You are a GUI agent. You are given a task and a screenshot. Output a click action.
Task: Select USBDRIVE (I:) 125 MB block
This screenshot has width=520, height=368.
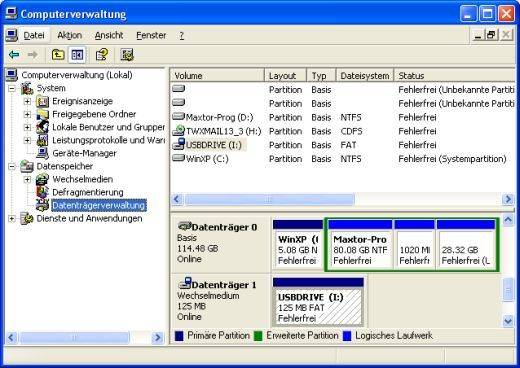pos(318,302)
